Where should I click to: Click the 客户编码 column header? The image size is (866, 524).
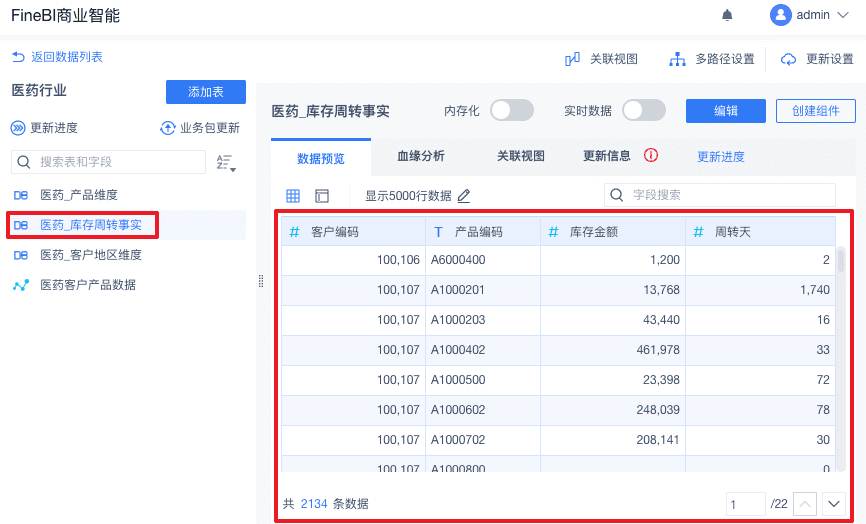(353, 231)
